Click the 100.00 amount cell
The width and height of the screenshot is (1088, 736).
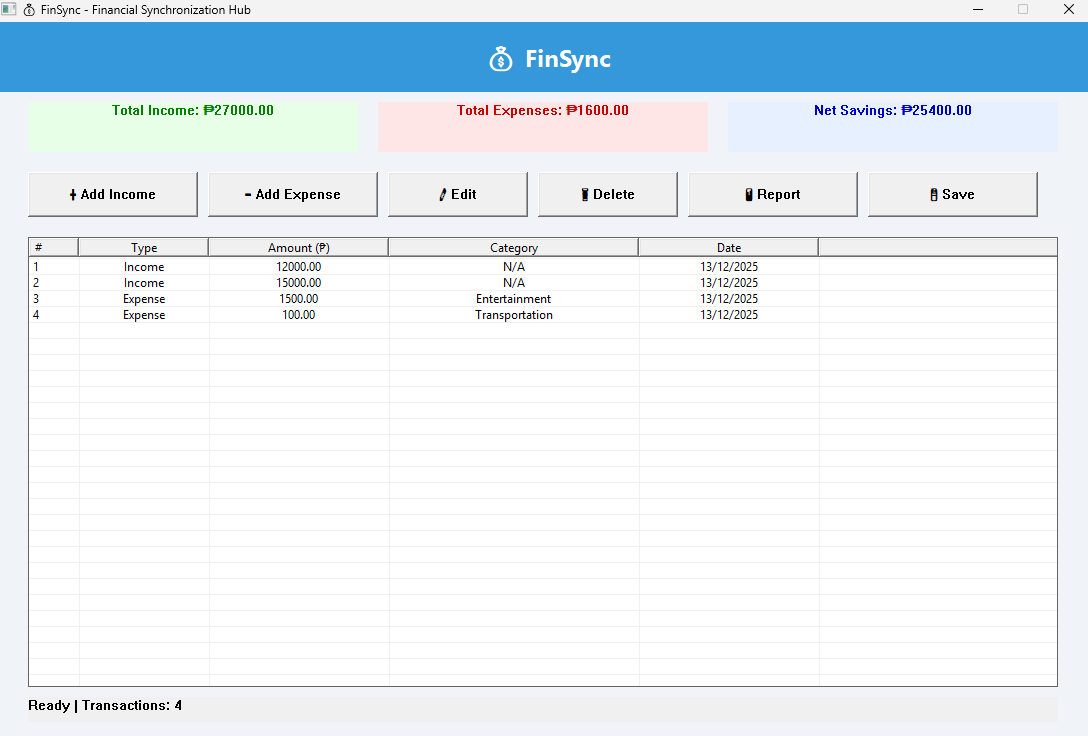pos(298,314)
